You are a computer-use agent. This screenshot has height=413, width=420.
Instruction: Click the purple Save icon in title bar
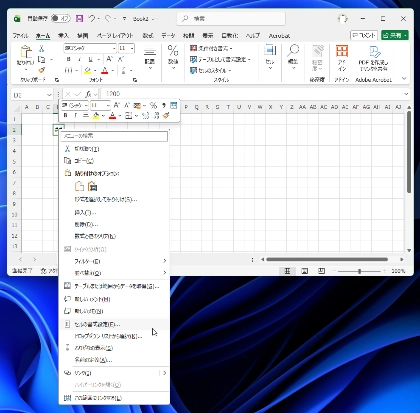pos(79,19)
